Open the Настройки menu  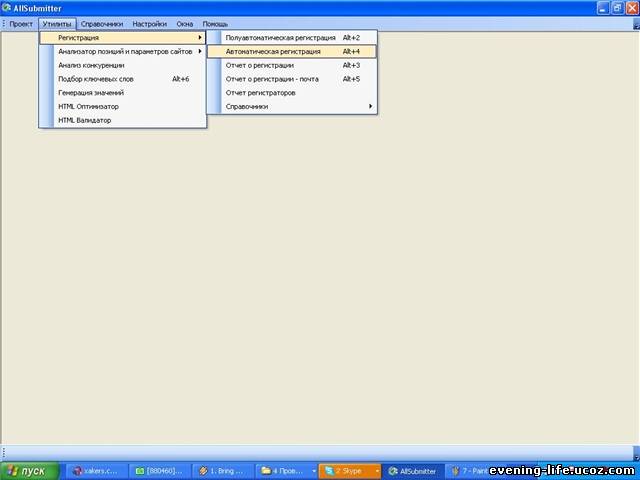[149, 24]
